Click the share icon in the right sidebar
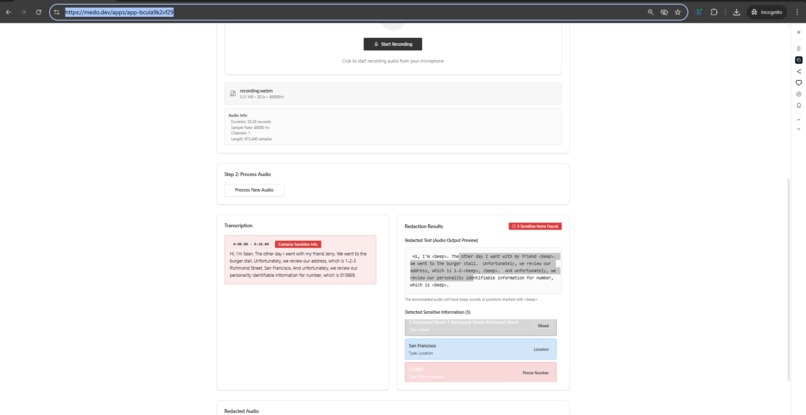Screen dimensions: 806x415 click(x=798, y=71)
